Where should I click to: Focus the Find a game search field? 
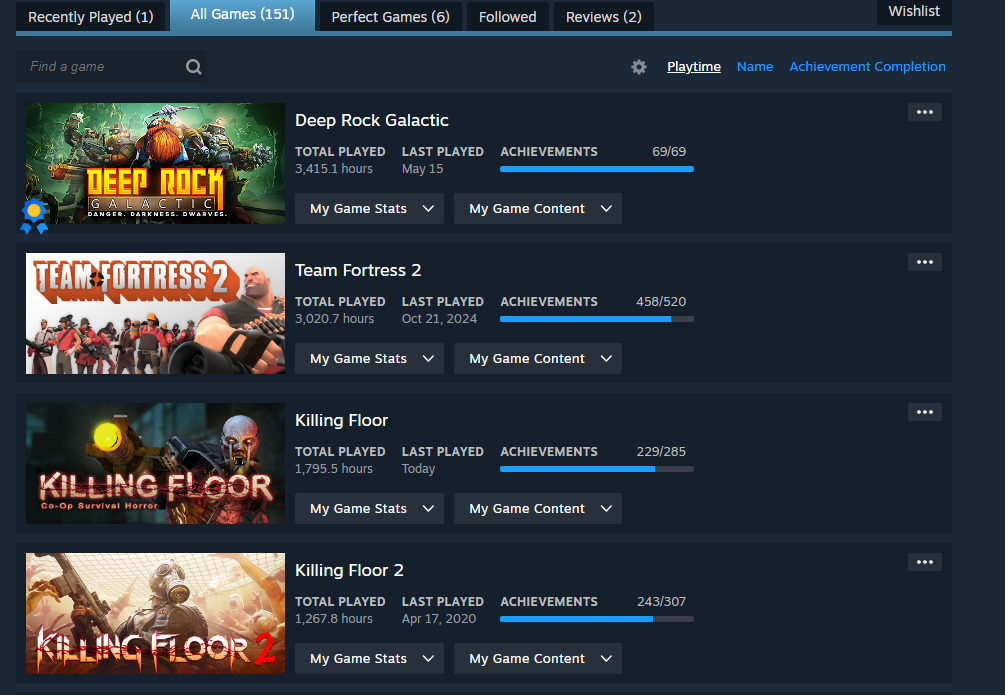pyautogui.click(x=112, y=67)
